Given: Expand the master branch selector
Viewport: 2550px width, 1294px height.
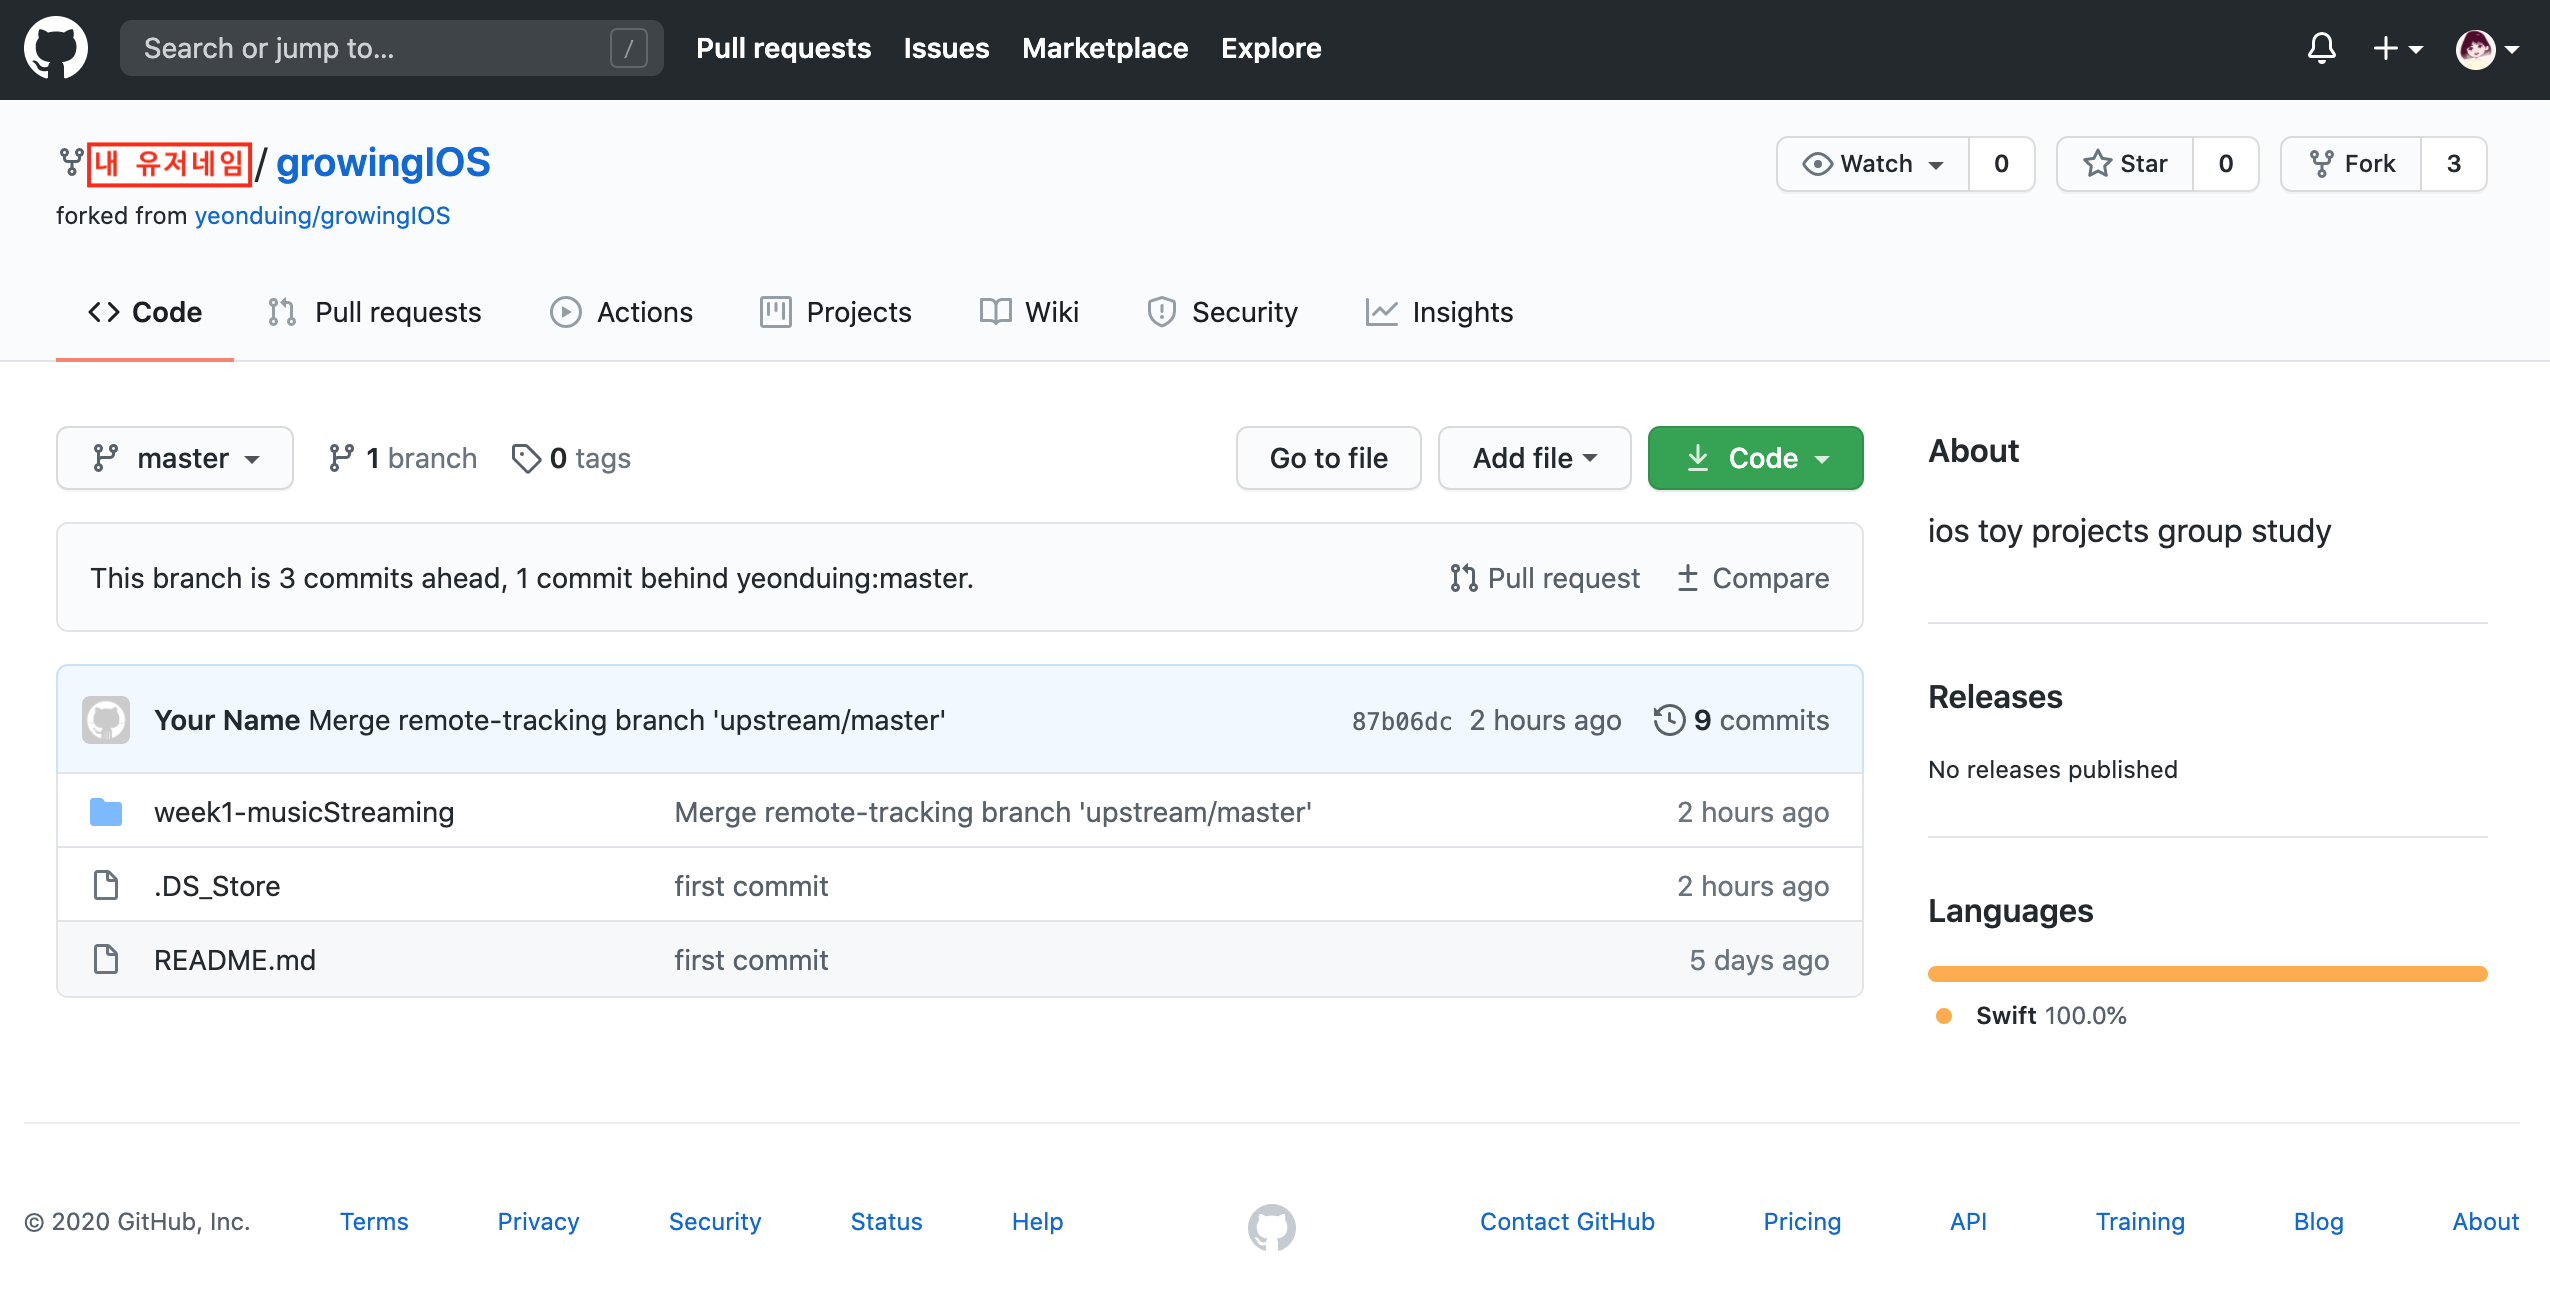Looking at the screenshot, I should click(175, 458).
